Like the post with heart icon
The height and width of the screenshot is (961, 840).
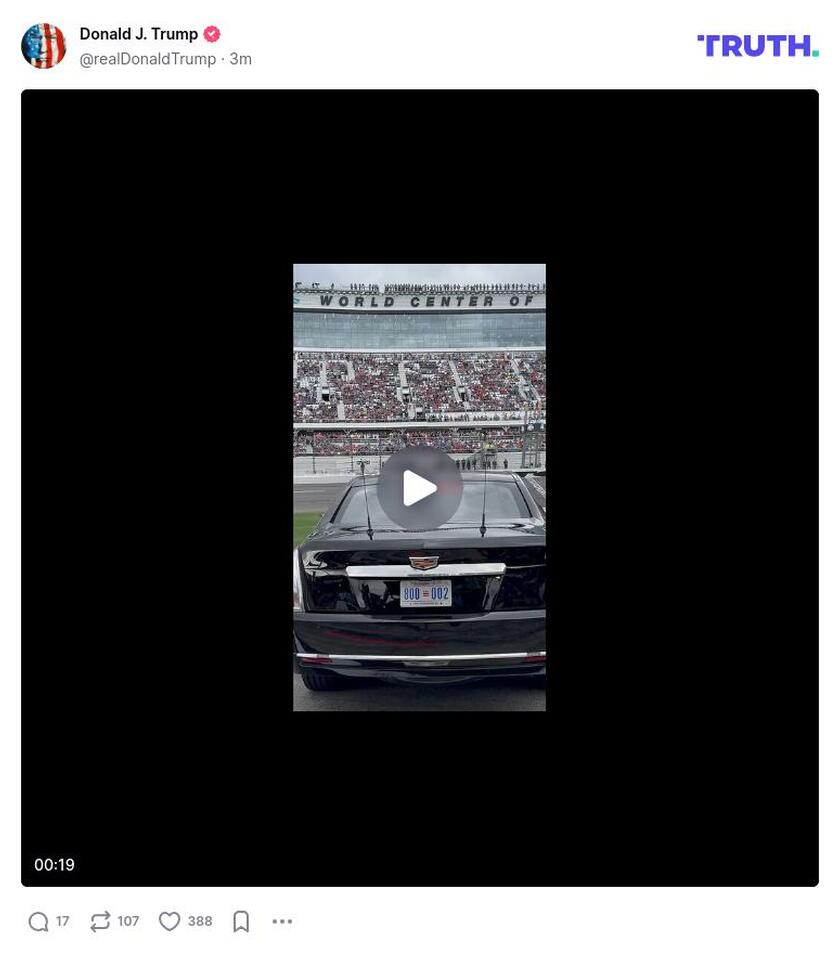tap(169, 921)
